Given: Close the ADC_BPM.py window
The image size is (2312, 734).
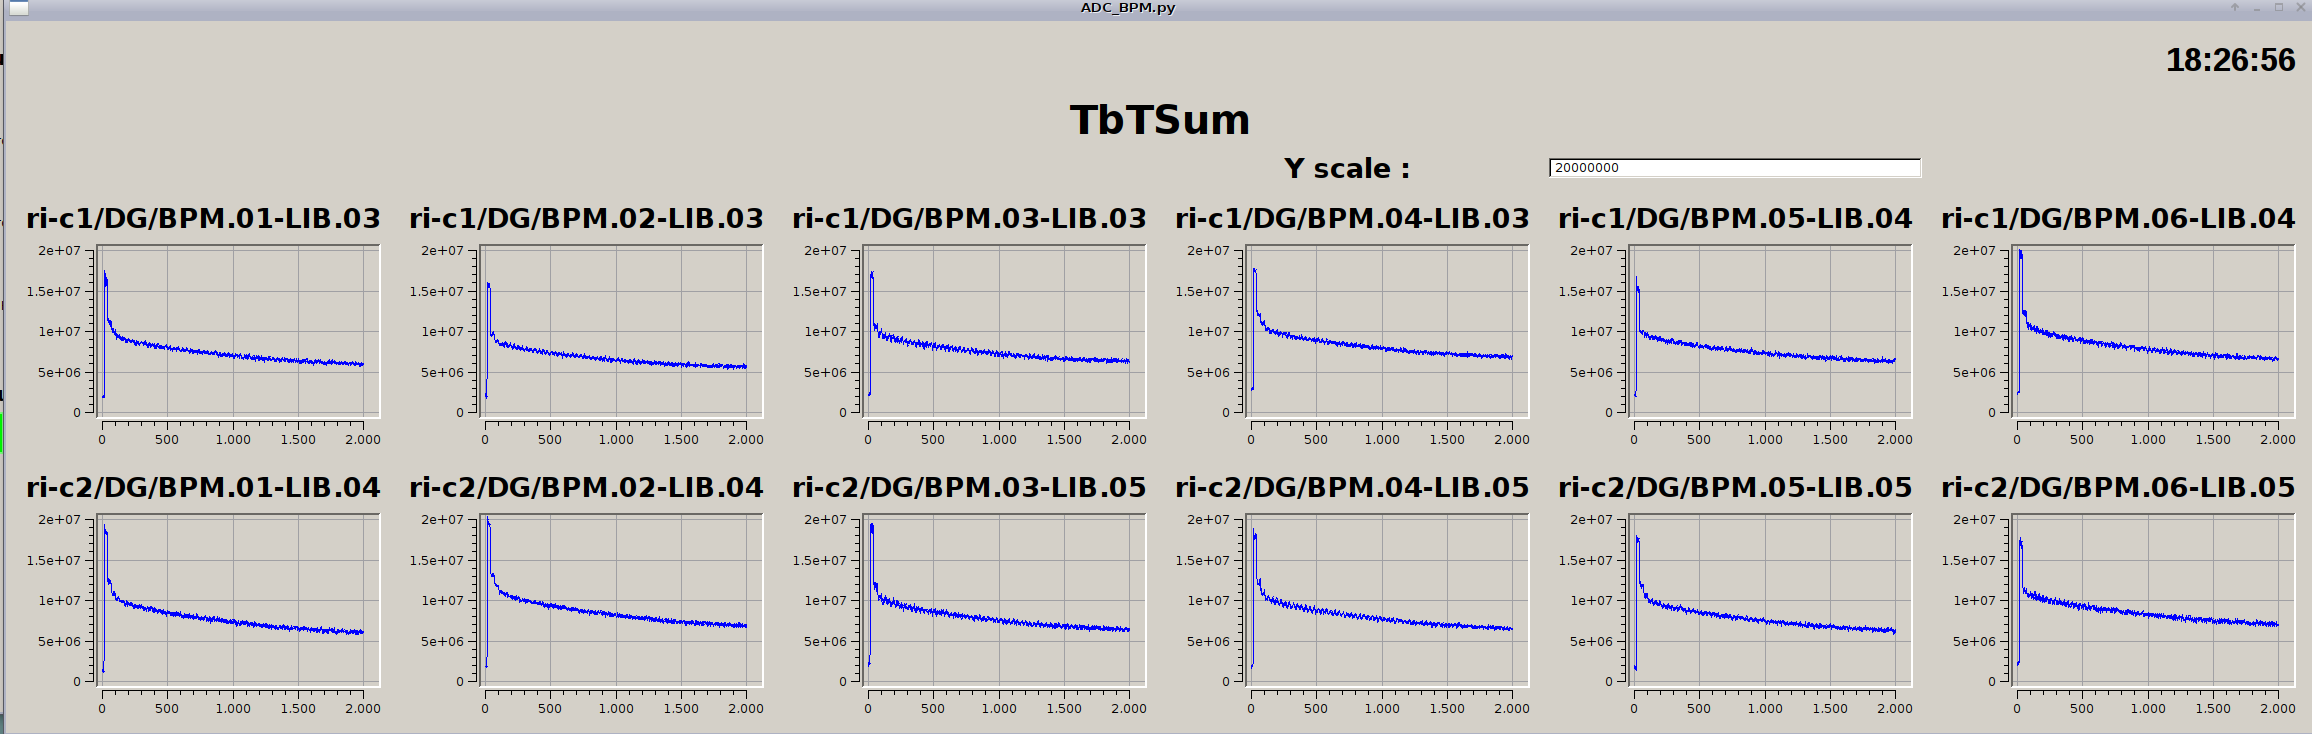Looking at the screenshot, I should click(2300, 8).
